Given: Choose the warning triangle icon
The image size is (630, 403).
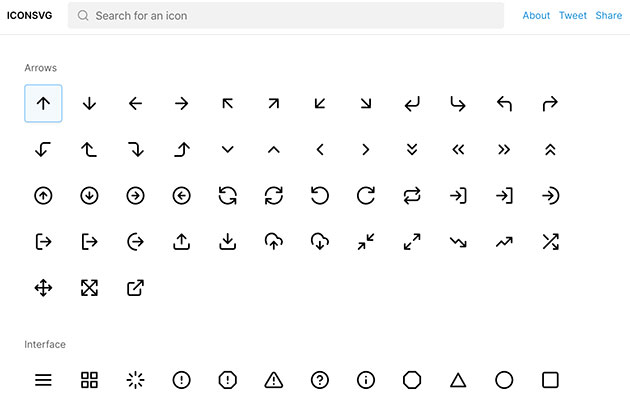Looking at the screenshot, I should click(273, 380).
